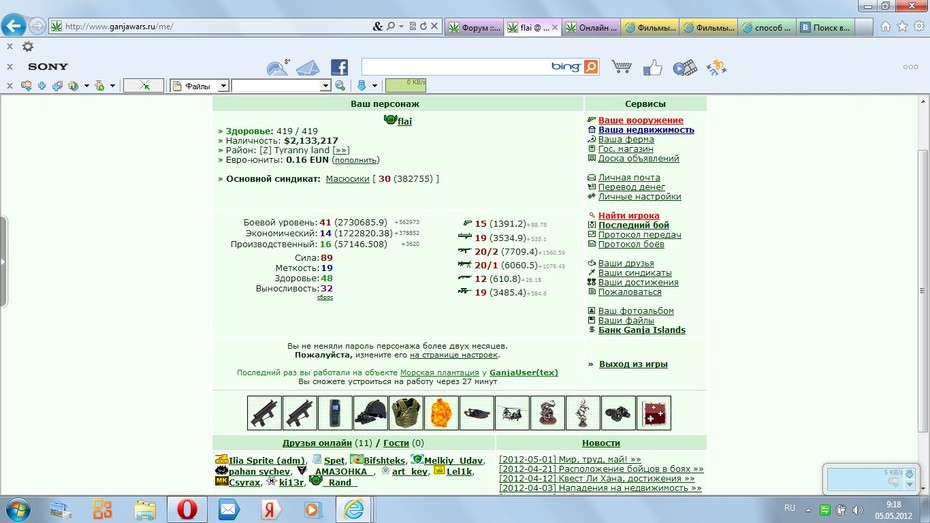Viewport: 930px width, 523px height.
Task: Open favorites star icon
Action: (x=902, y=26)
